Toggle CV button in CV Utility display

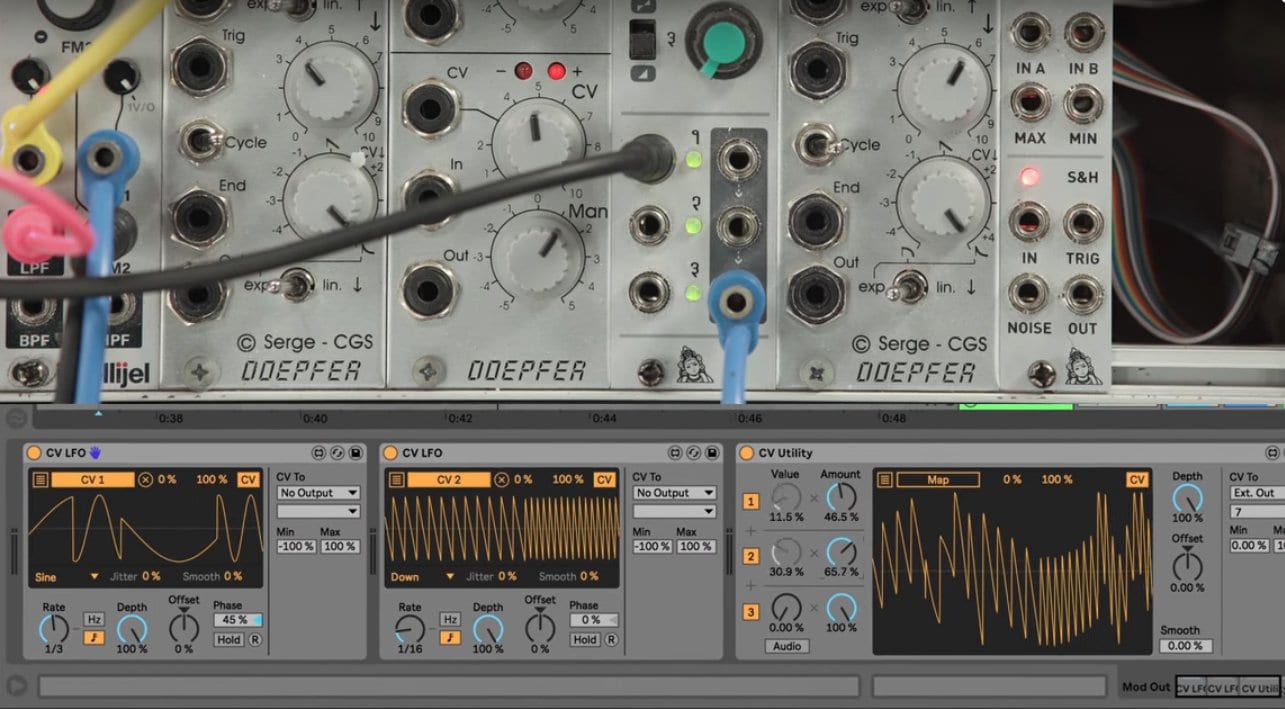tap(1137, 480)
